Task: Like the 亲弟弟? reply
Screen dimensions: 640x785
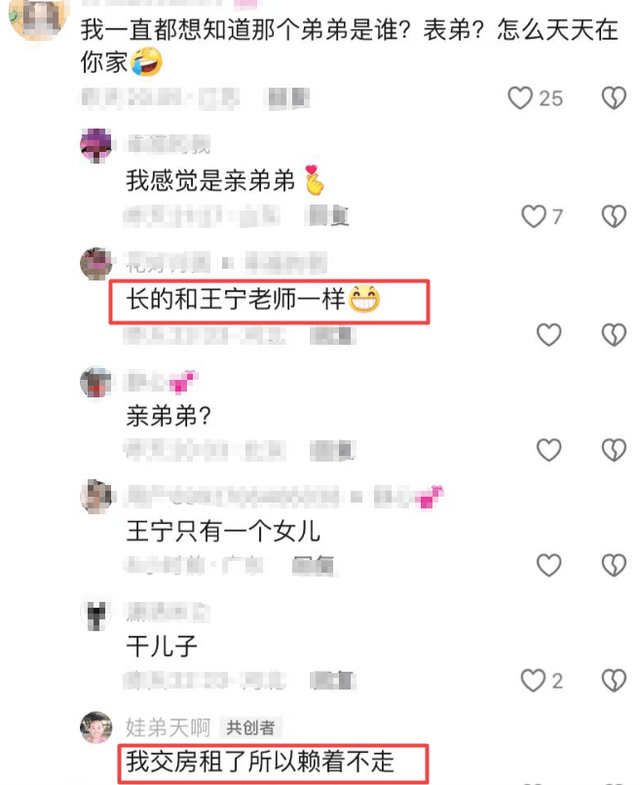Action: [x=549, y=450]
